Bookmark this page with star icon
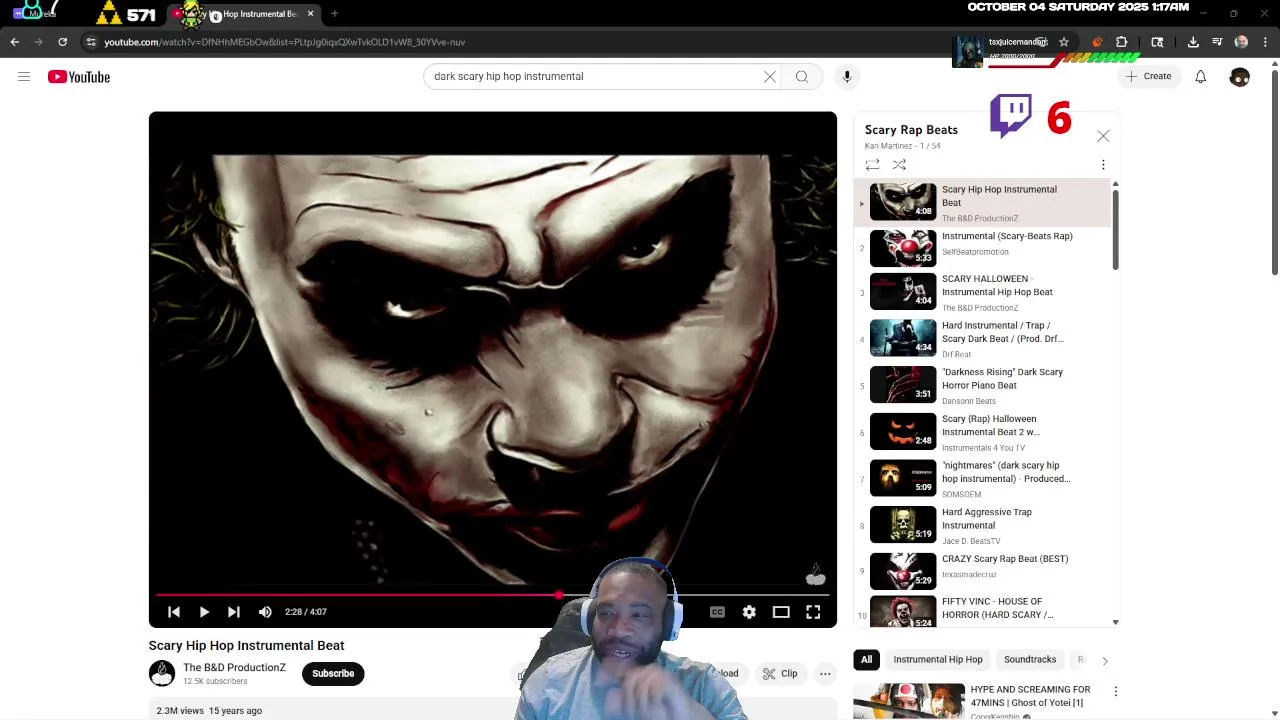The image size is (1280, 720). pyautogui.click(x=1064, y=42)
